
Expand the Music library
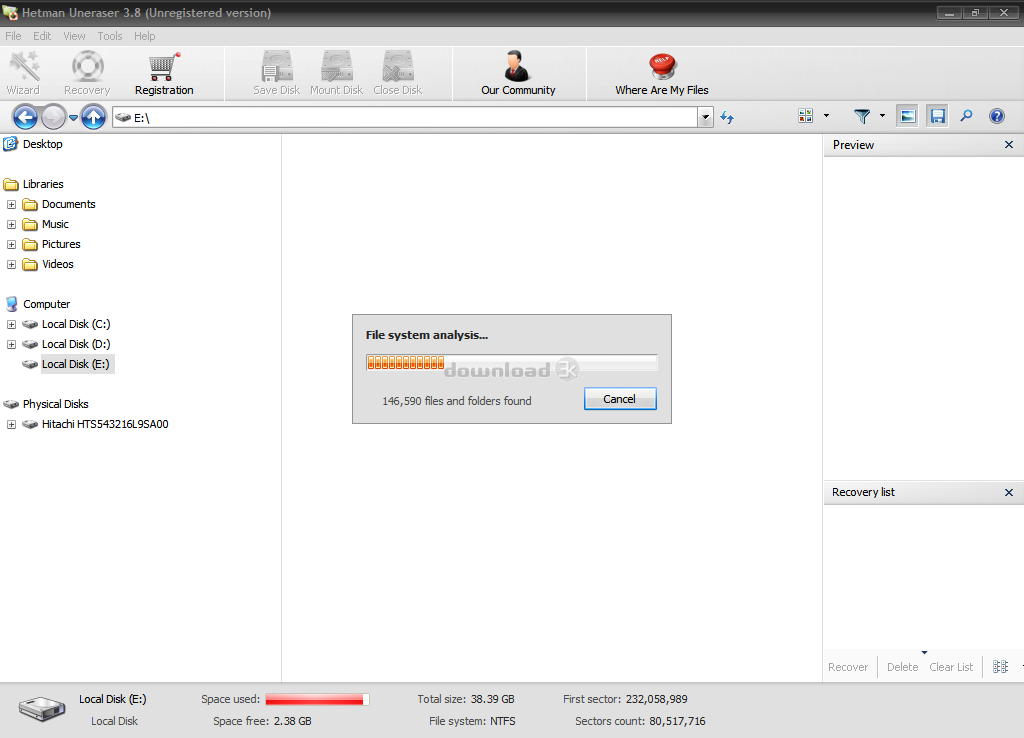[11, 225]
